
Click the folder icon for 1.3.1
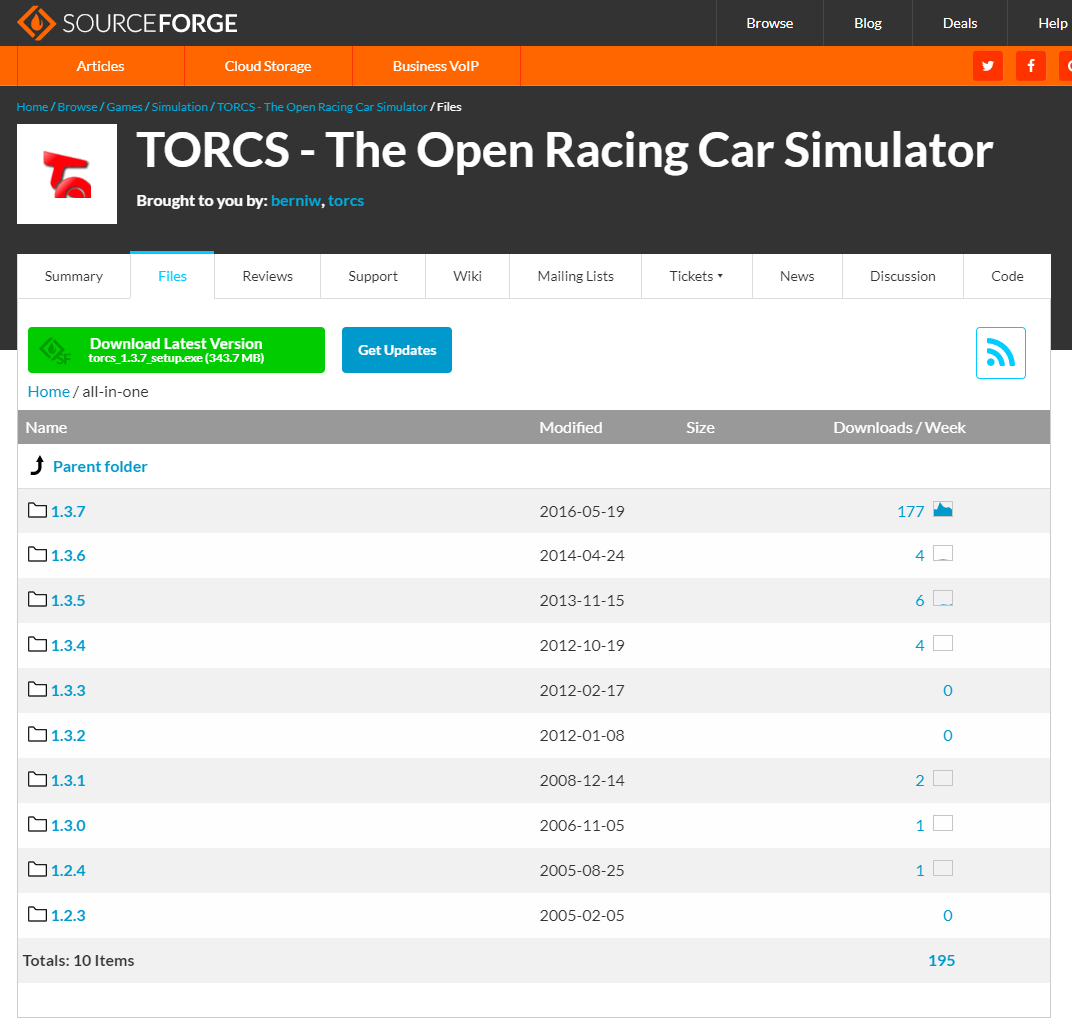click(x=38, y=779)
